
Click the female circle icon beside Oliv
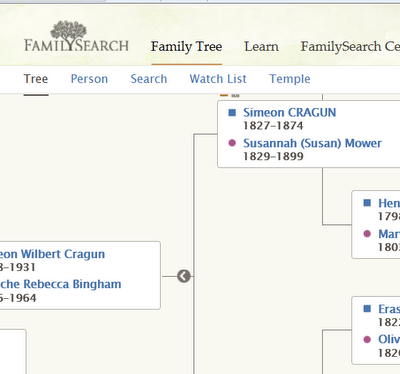[x=367, y=339]
